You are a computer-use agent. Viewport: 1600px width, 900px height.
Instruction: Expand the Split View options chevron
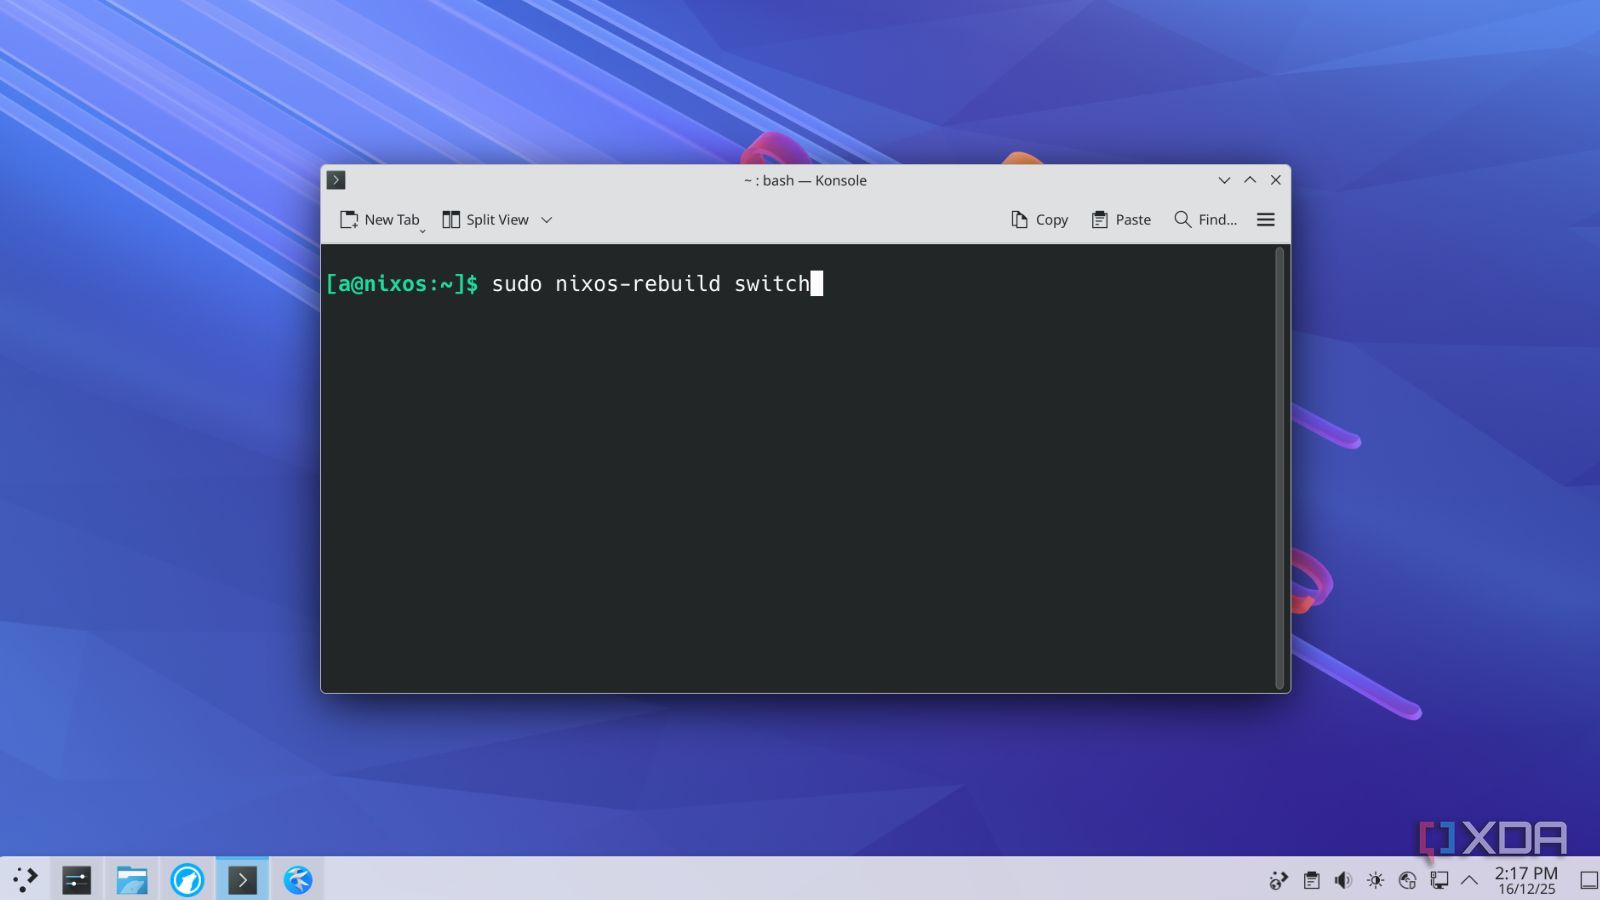(x=547, y=220)
